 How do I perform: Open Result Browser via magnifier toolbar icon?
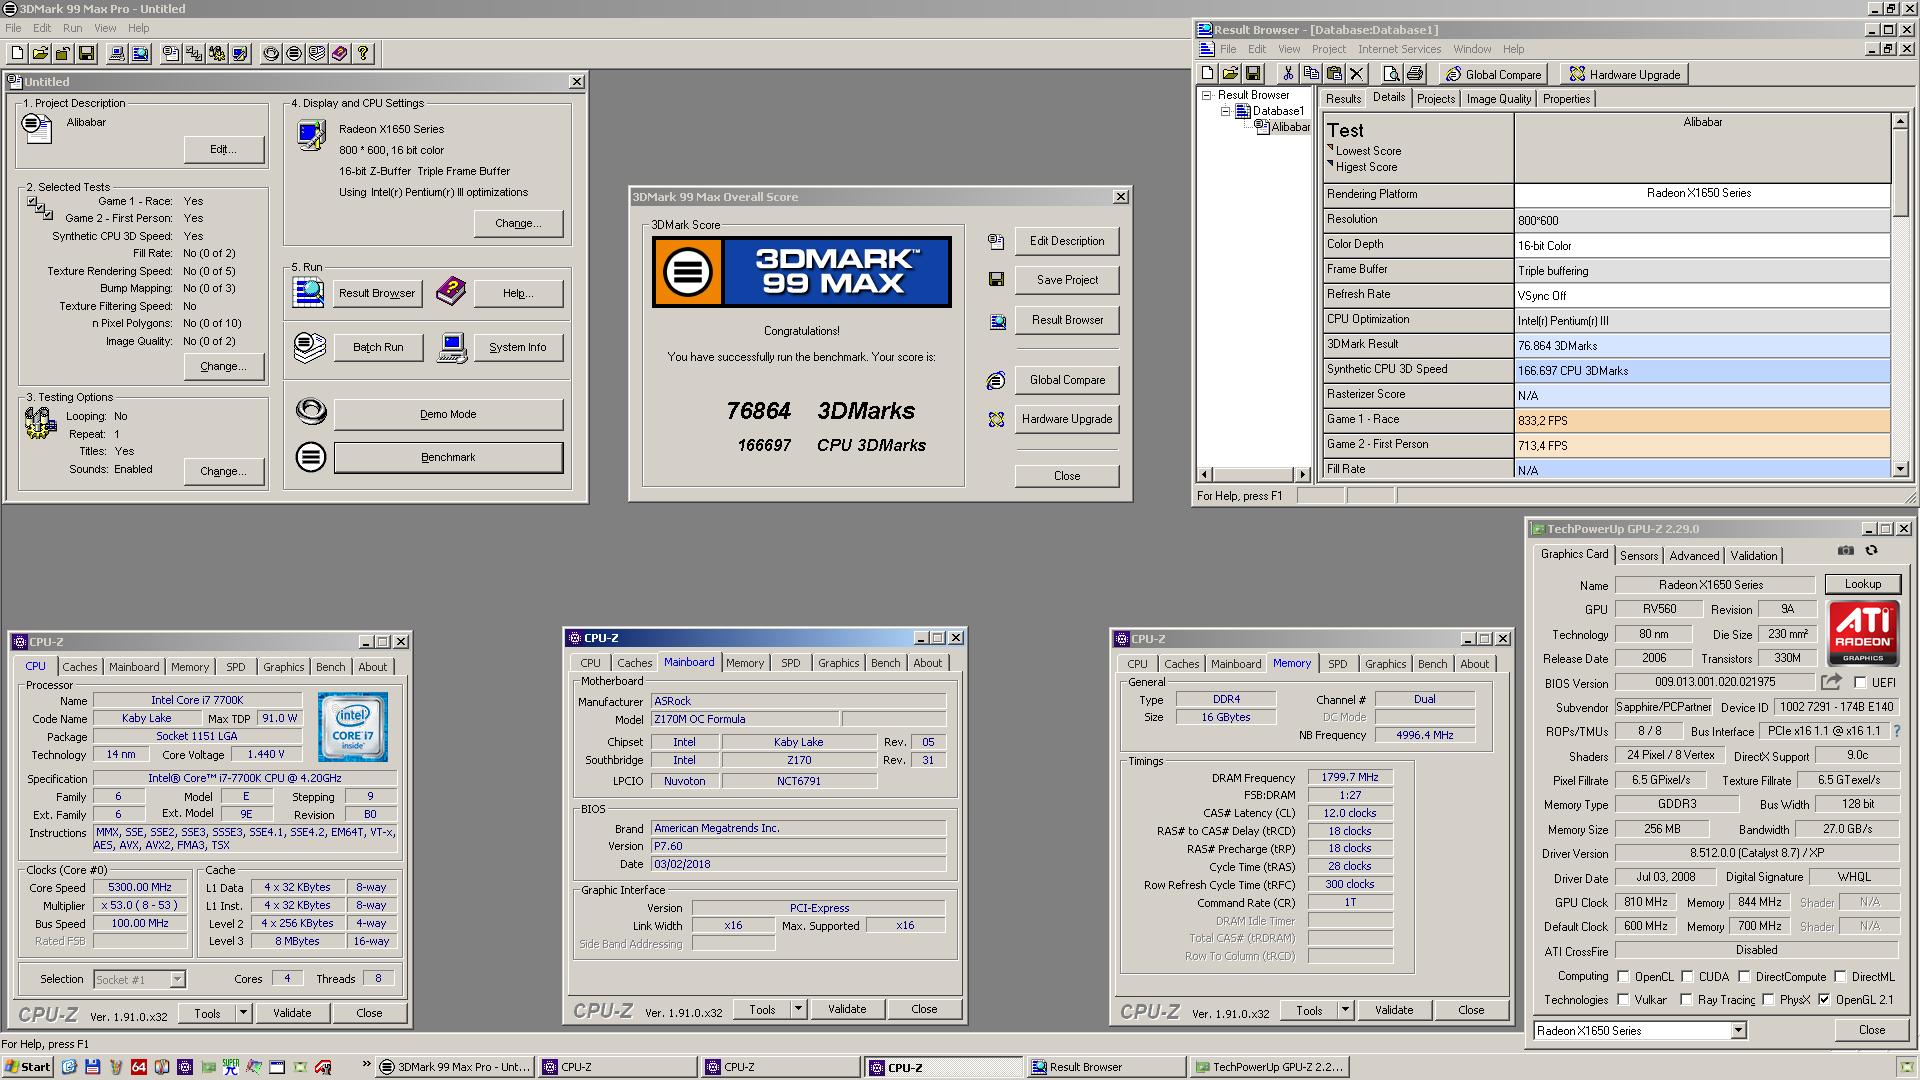140,53
